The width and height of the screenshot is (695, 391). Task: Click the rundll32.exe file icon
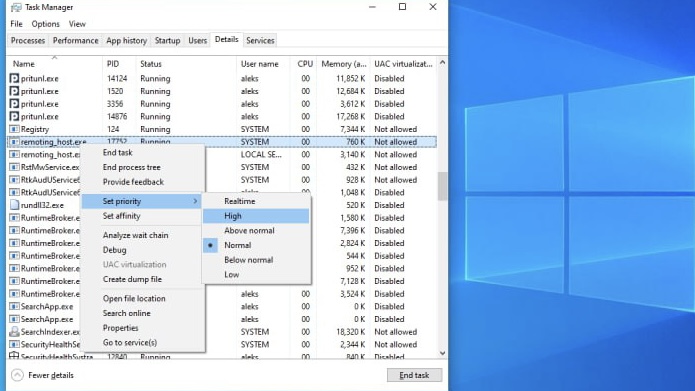coord(14,205)
